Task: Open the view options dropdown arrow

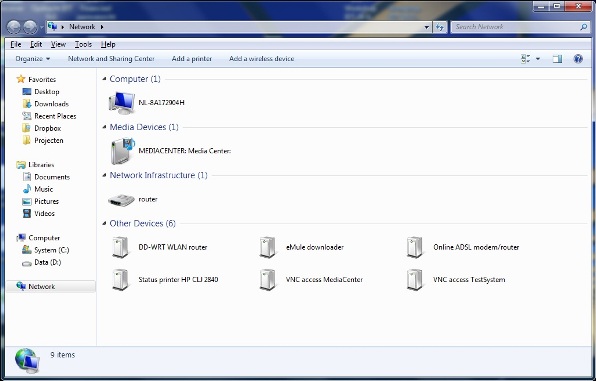Action: (538, 59)
